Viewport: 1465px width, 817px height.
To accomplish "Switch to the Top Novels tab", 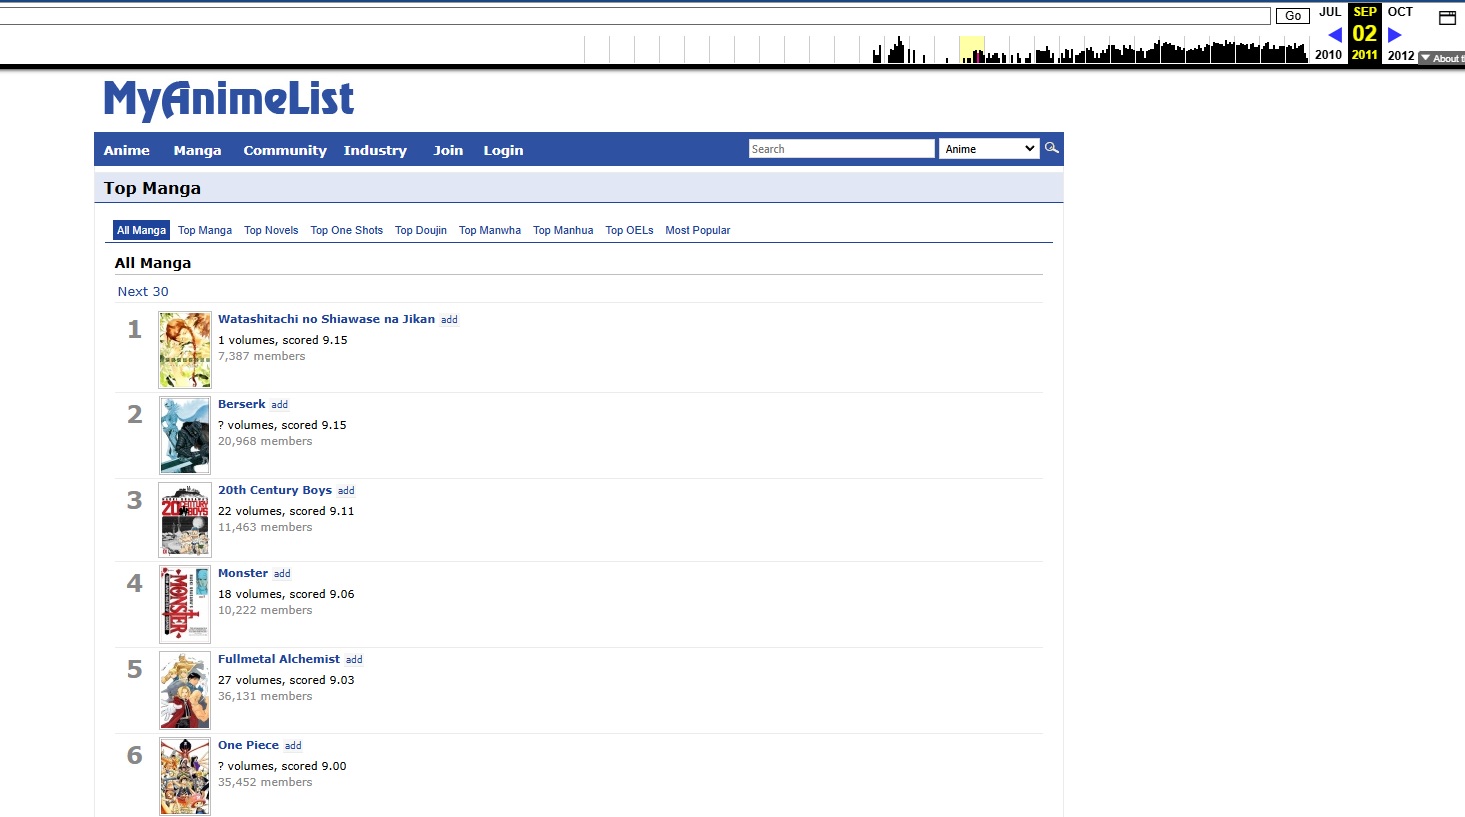I will 271,230.
